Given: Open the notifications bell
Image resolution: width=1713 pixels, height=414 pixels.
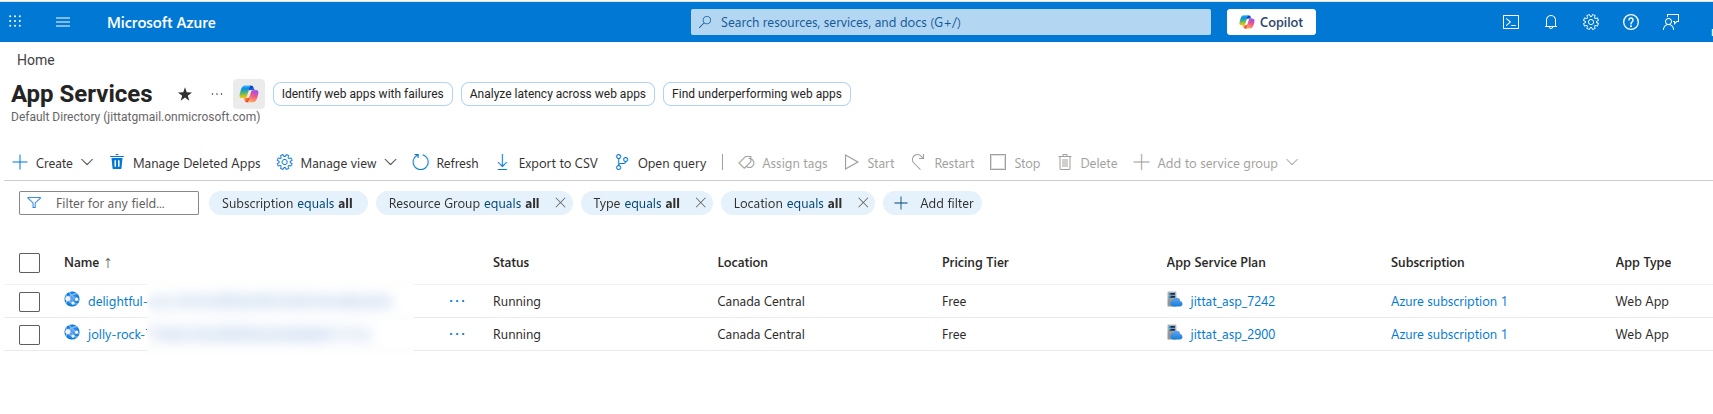Looking at the screenshot, I should coord(1551,22).
